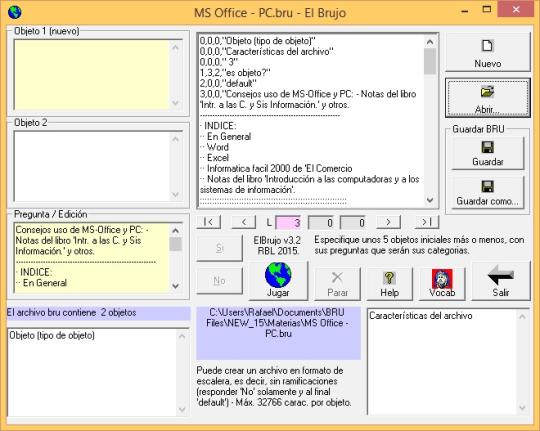This screenshot has height=431, width=540.
Task: Click the scroll up arrow in the file listing
Action: coord(429,42)
